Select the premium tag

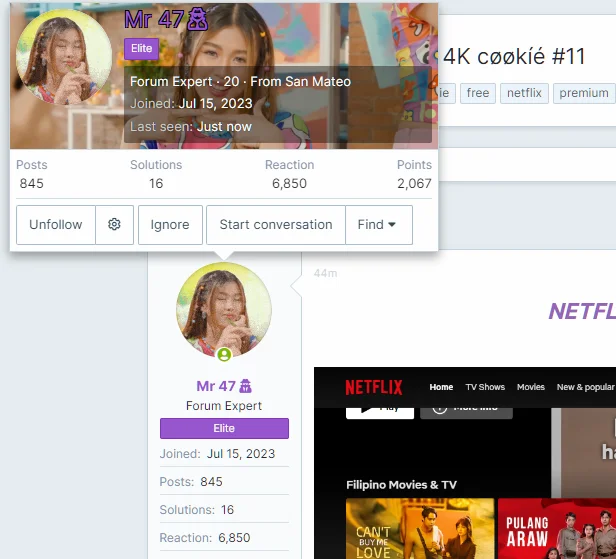coord(584,93)
